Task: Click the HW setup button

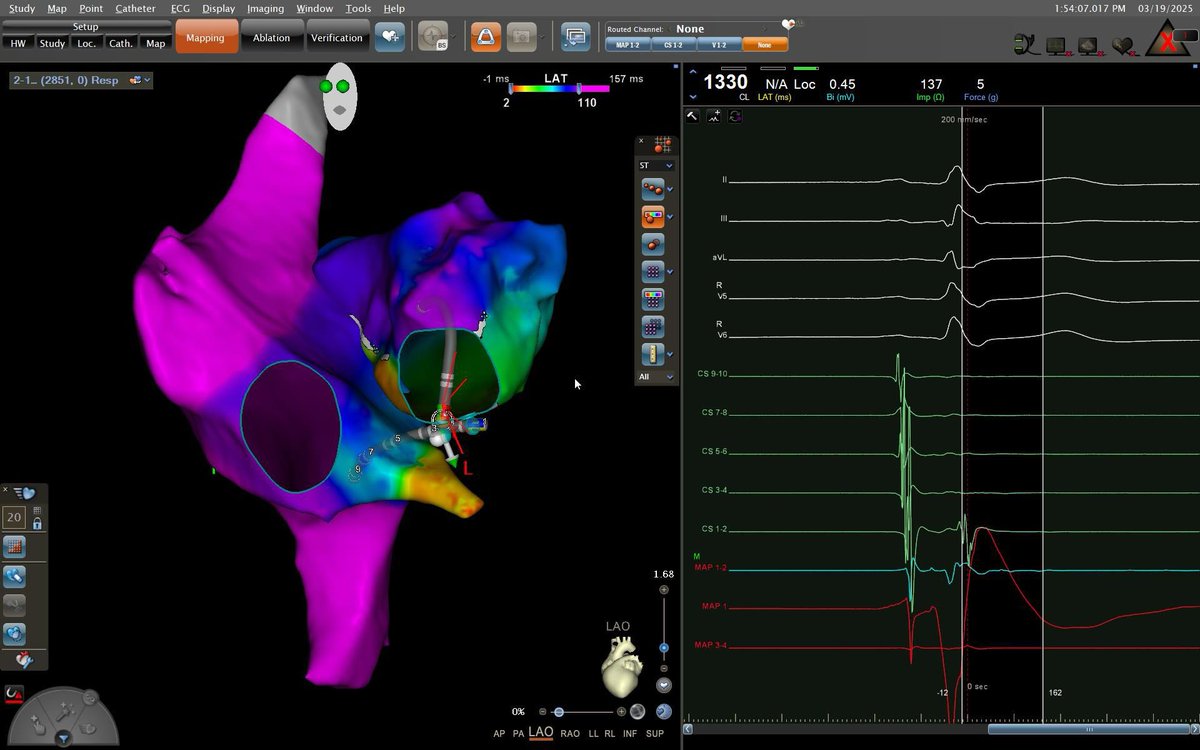Action: [x=18, y=43]
